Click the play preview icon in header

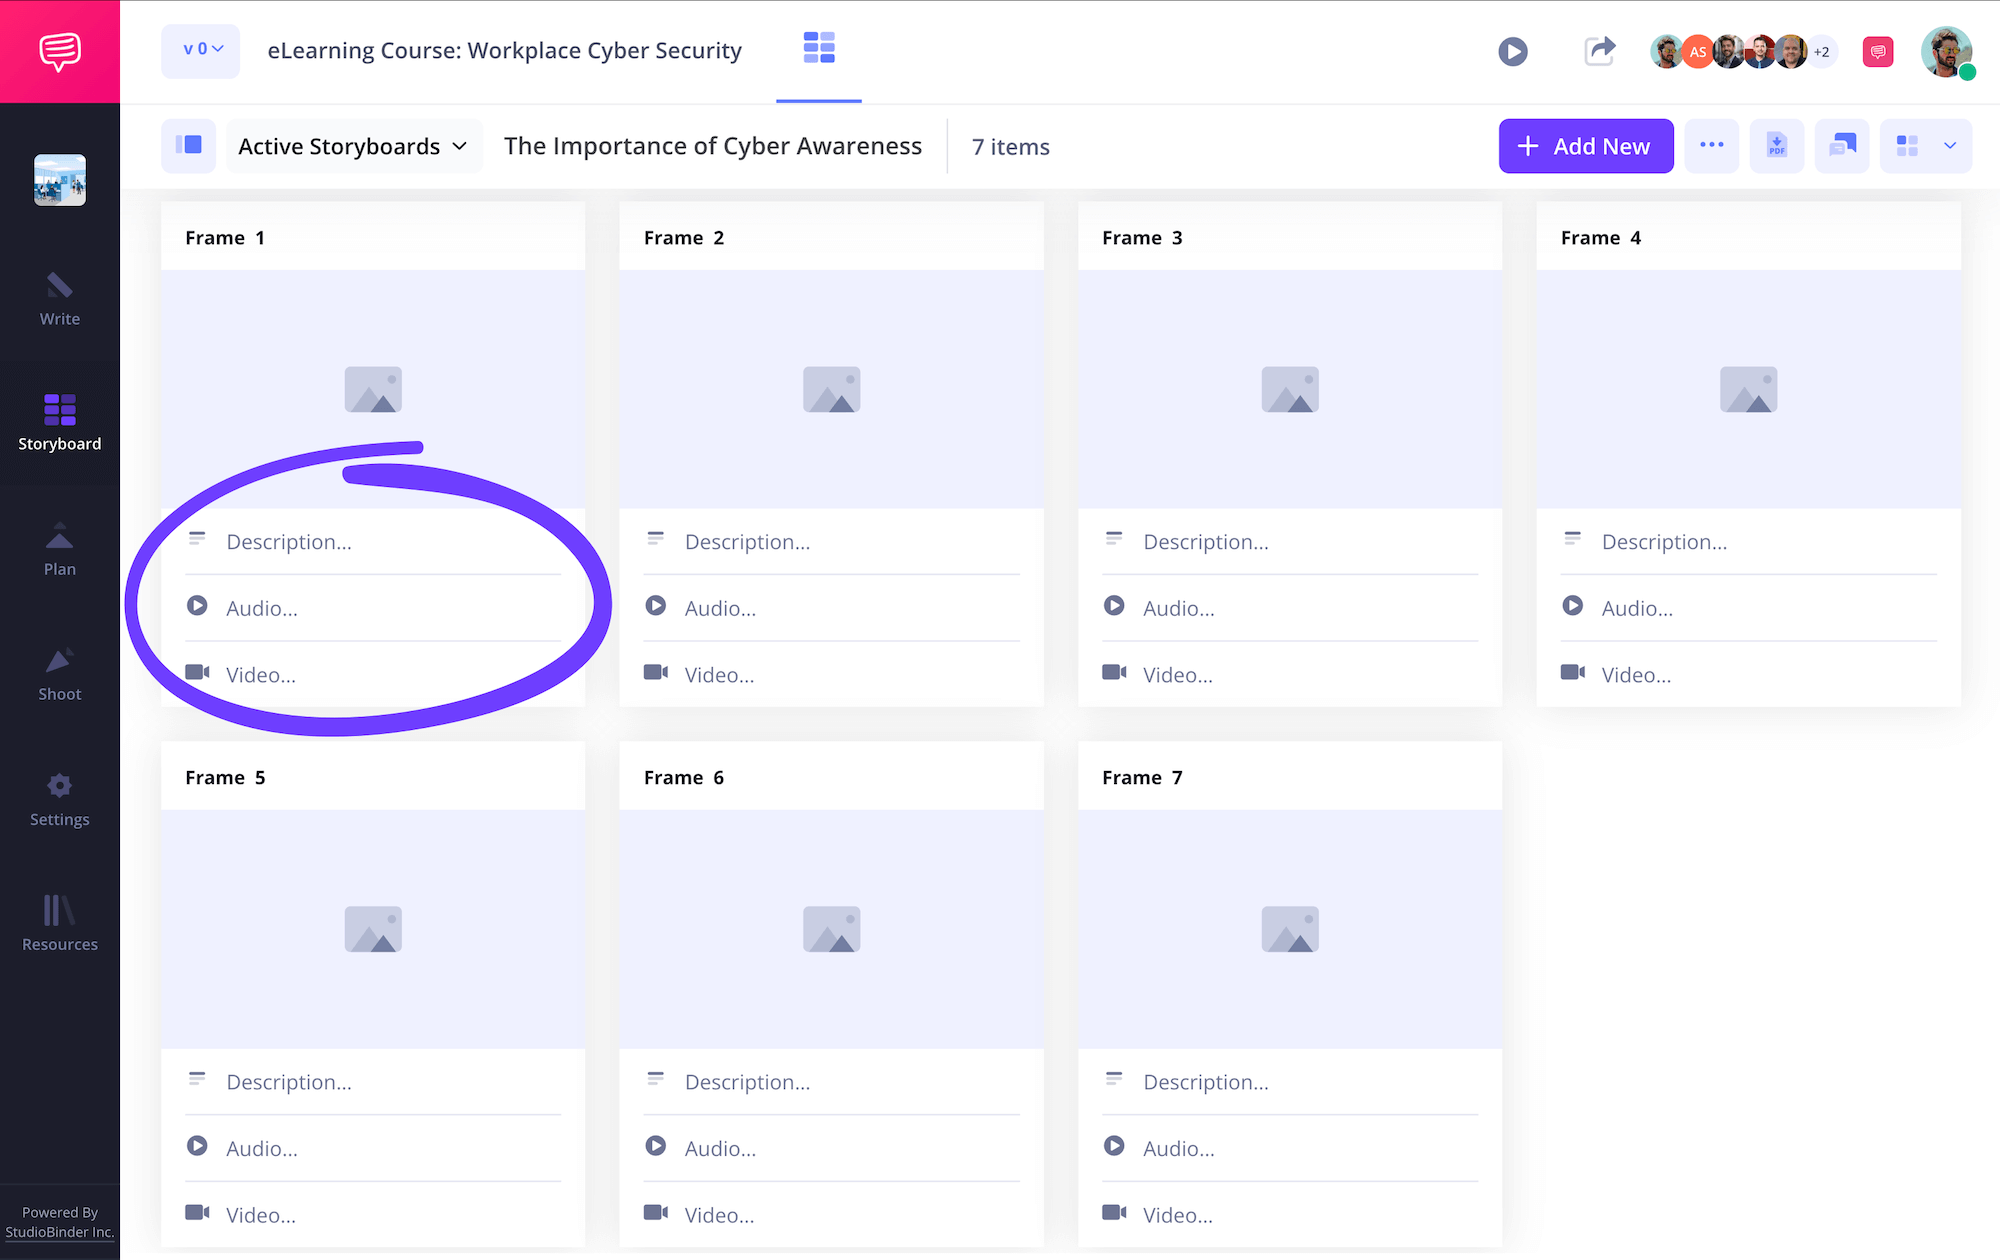coord(1512,51)
